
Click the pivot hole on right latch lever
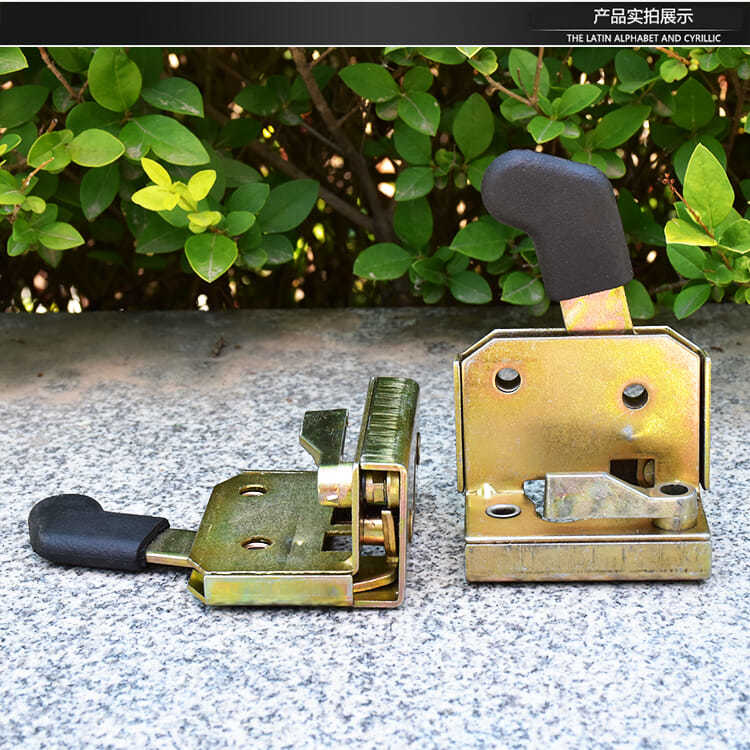point(676,490)
